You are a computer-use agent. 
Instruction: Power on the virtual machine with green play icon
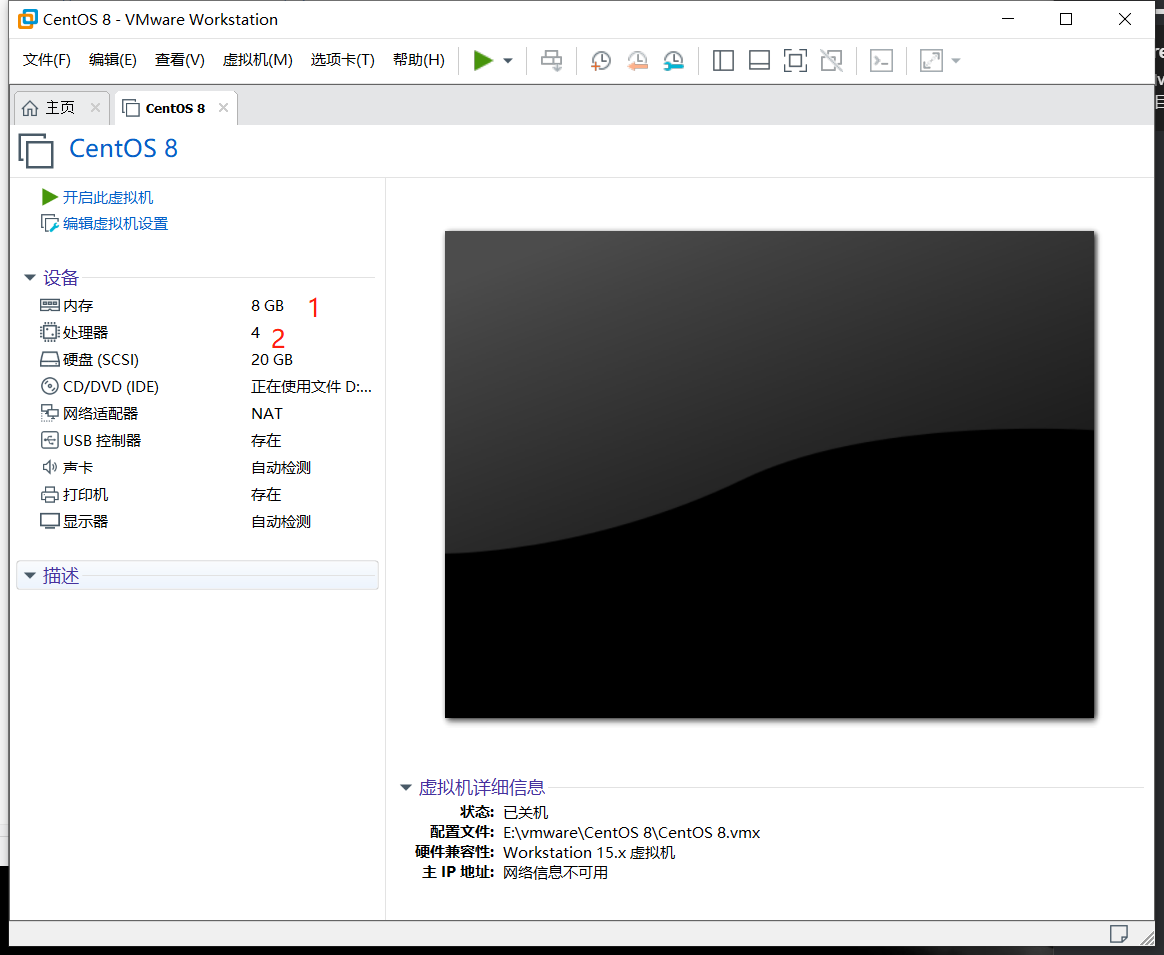click(x=484, y=60)
